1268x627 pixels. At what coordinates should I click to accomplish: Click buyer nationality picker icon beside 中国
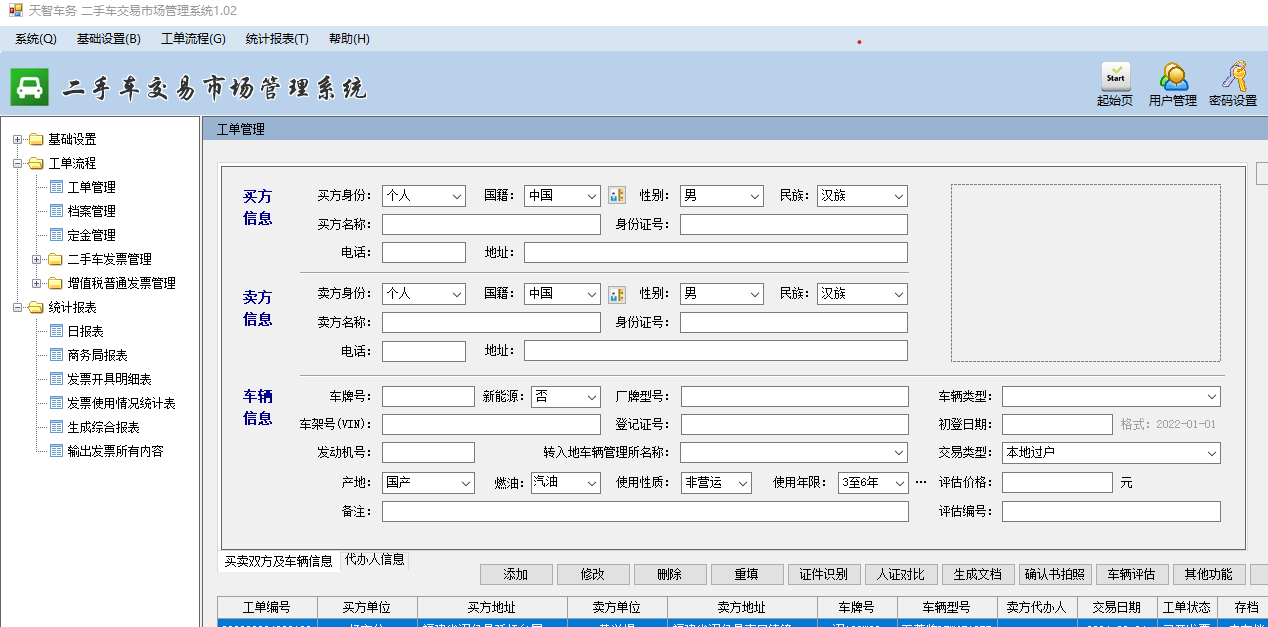coord(617,196)
